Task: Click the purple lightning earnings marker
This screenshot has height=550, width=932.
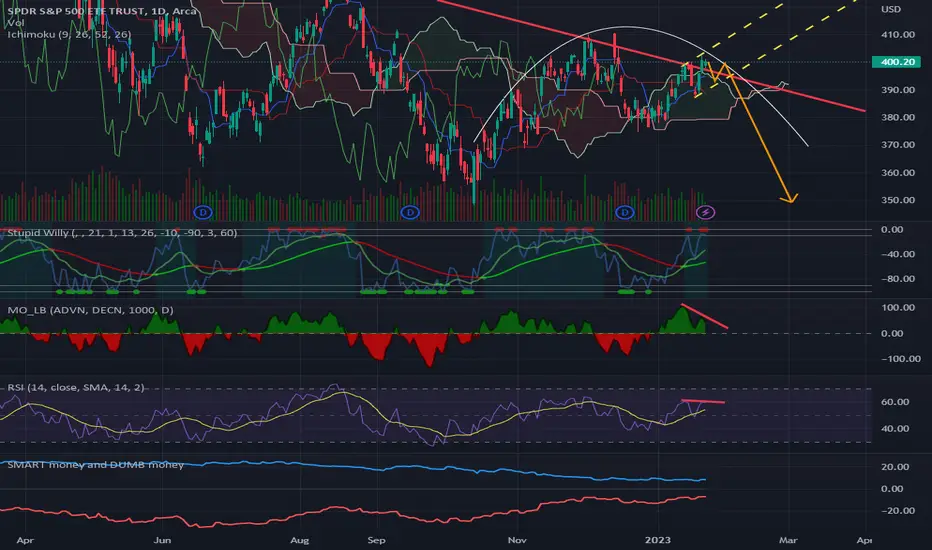Action: (x=706, y=212)
